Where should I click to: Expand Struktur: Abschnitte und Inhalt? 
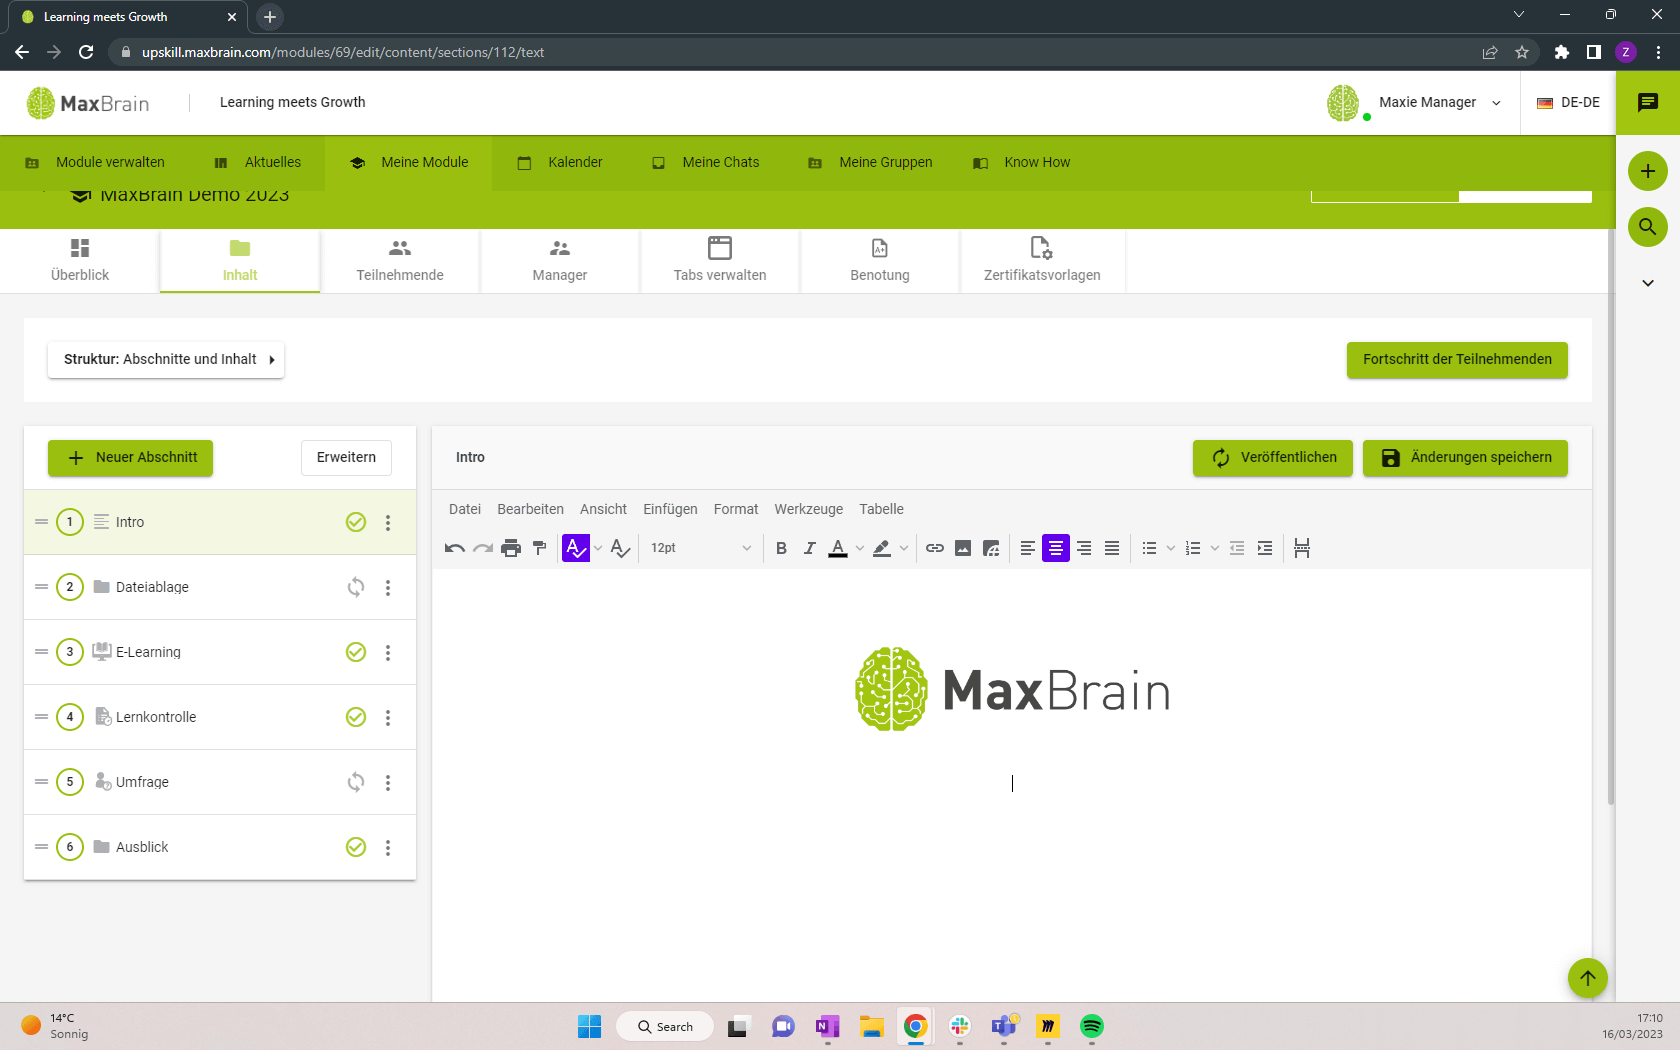pos(166,360)
